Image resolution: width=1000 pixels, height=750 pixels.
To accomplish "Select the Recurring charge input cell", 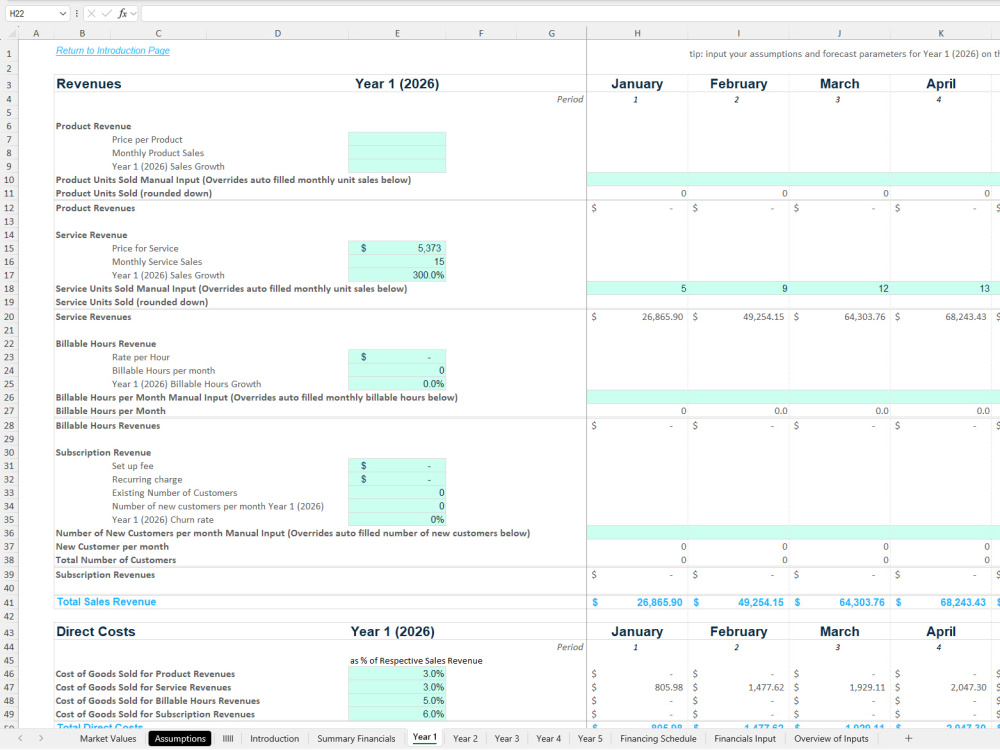I will click(x=397, y=479).
